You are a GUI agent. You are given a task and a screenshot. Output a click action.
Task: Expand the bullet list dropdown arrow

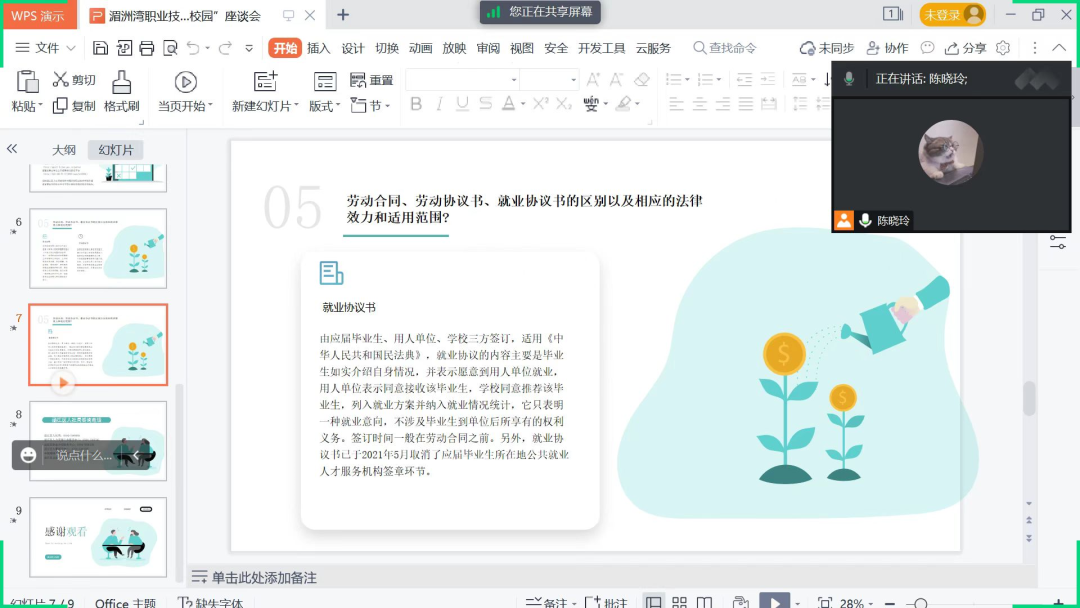[x=687, y=80]
